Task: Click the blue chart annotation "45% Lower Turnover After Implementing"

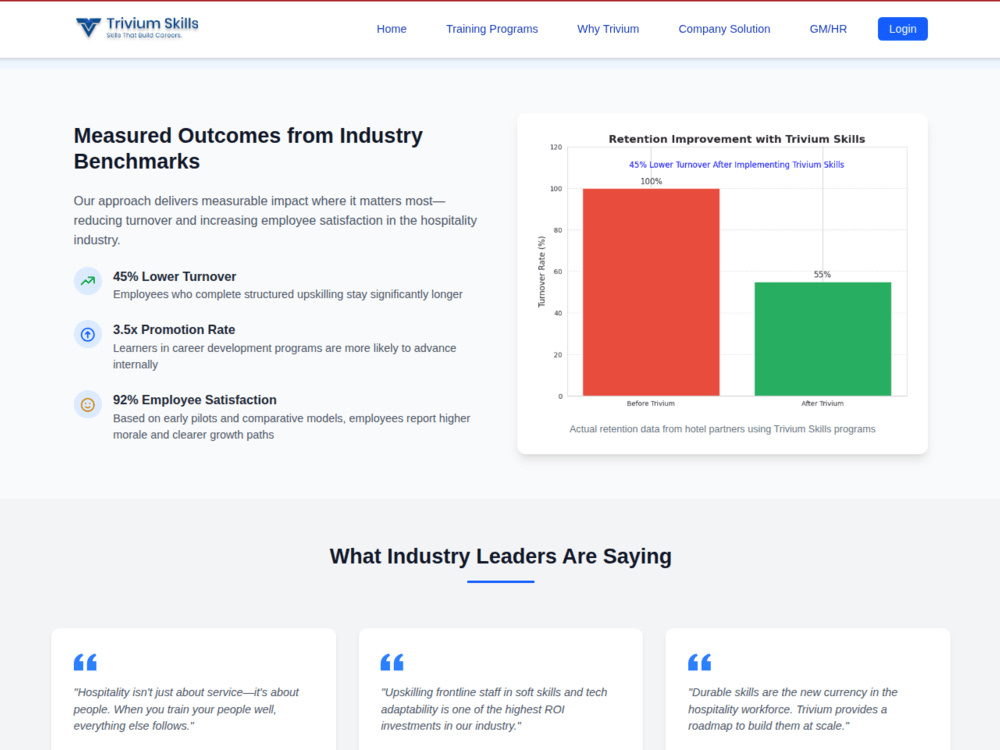Action: 737,165
